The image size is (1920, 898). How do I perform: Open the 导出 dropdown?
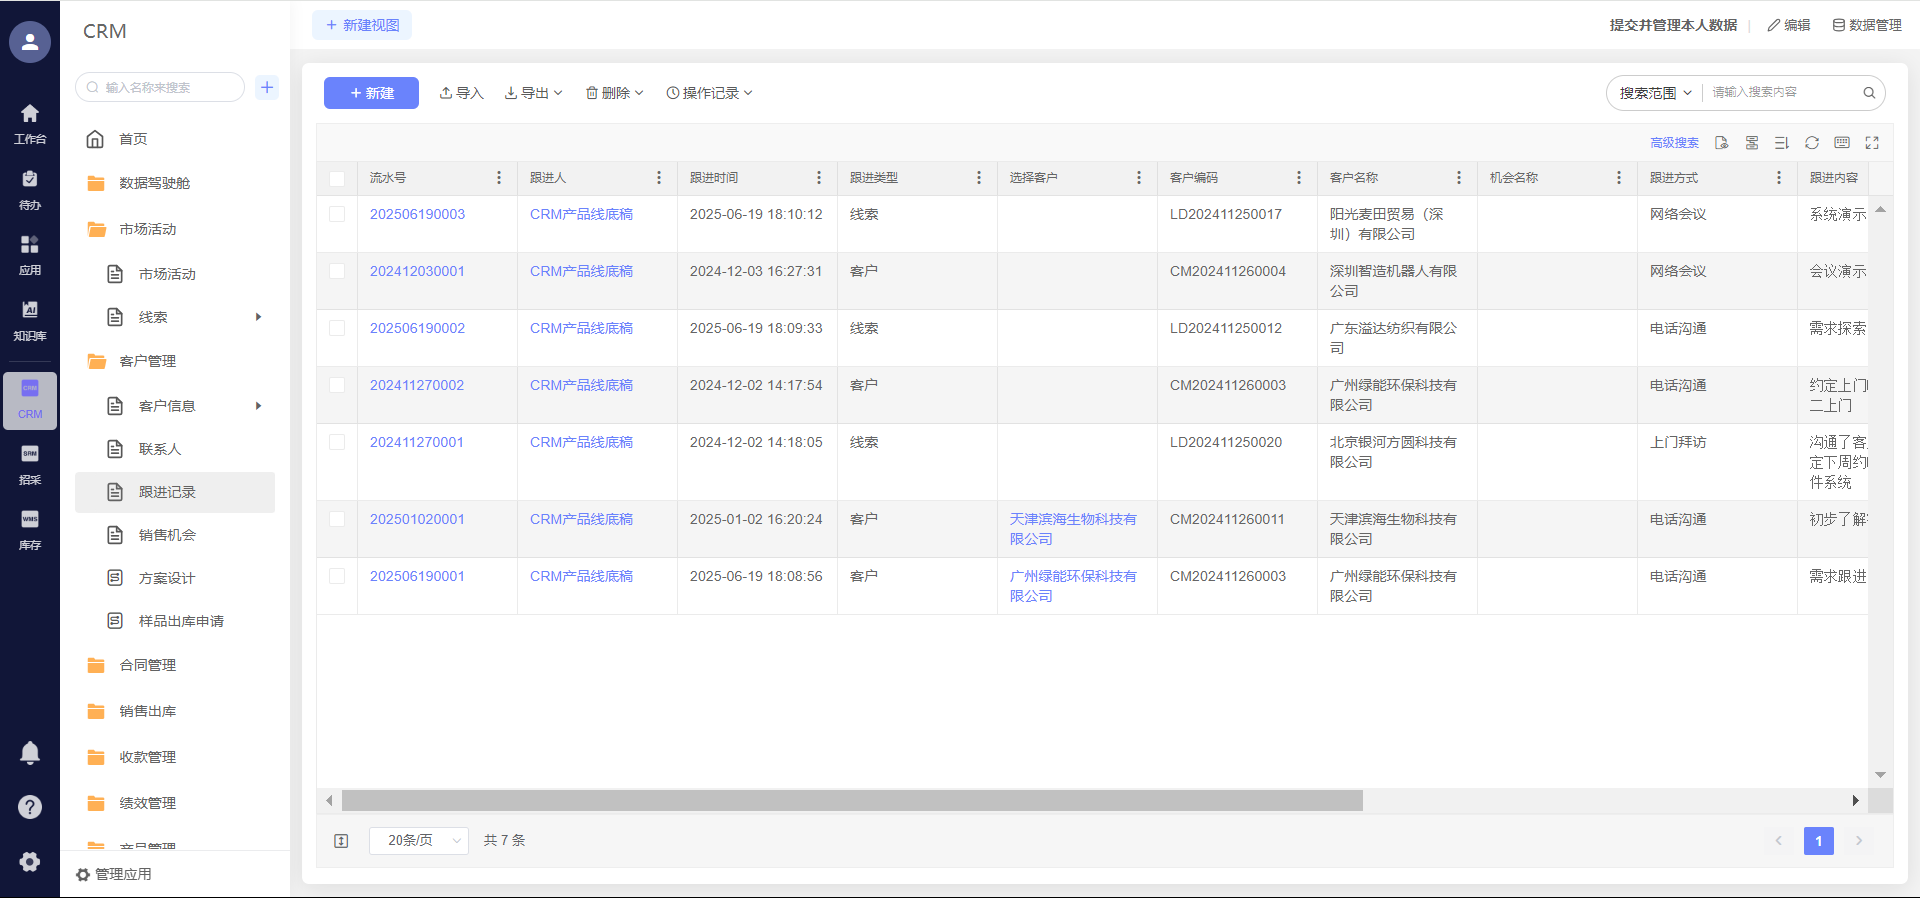coord(534,93)
